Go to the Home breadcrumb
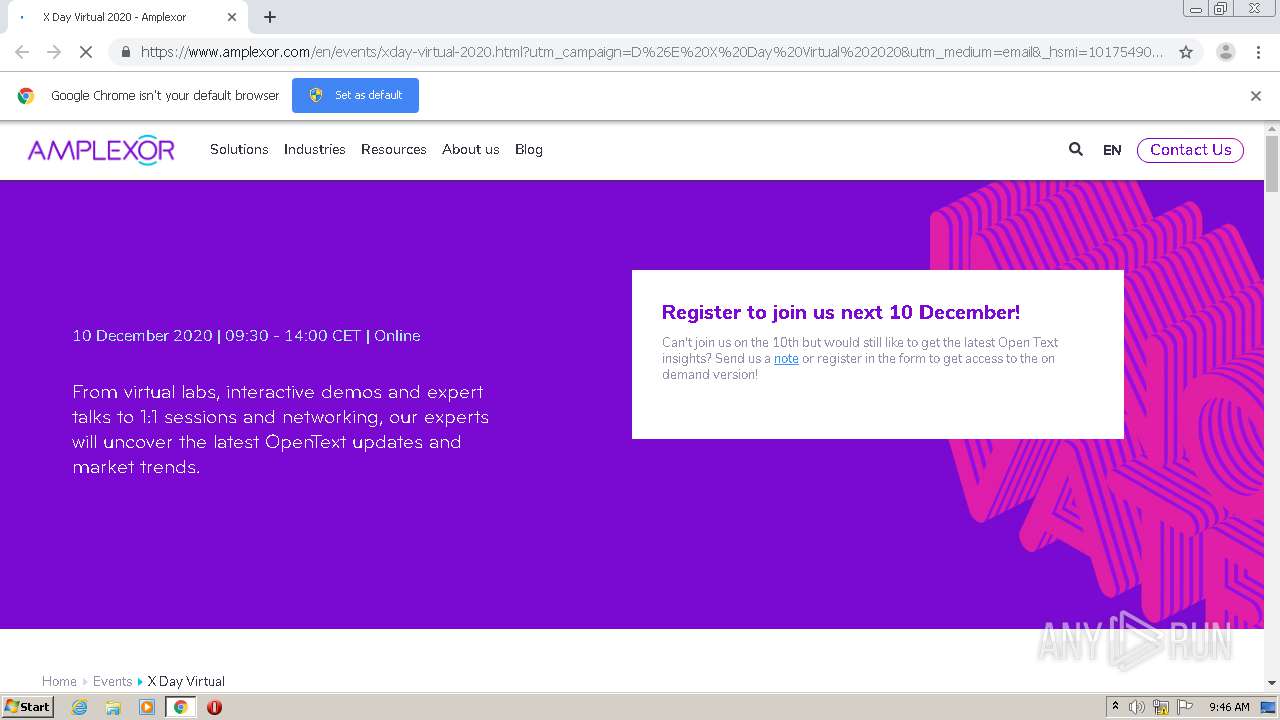The height and width of the screenshot is (720, 1280). [x=59, y=681]
